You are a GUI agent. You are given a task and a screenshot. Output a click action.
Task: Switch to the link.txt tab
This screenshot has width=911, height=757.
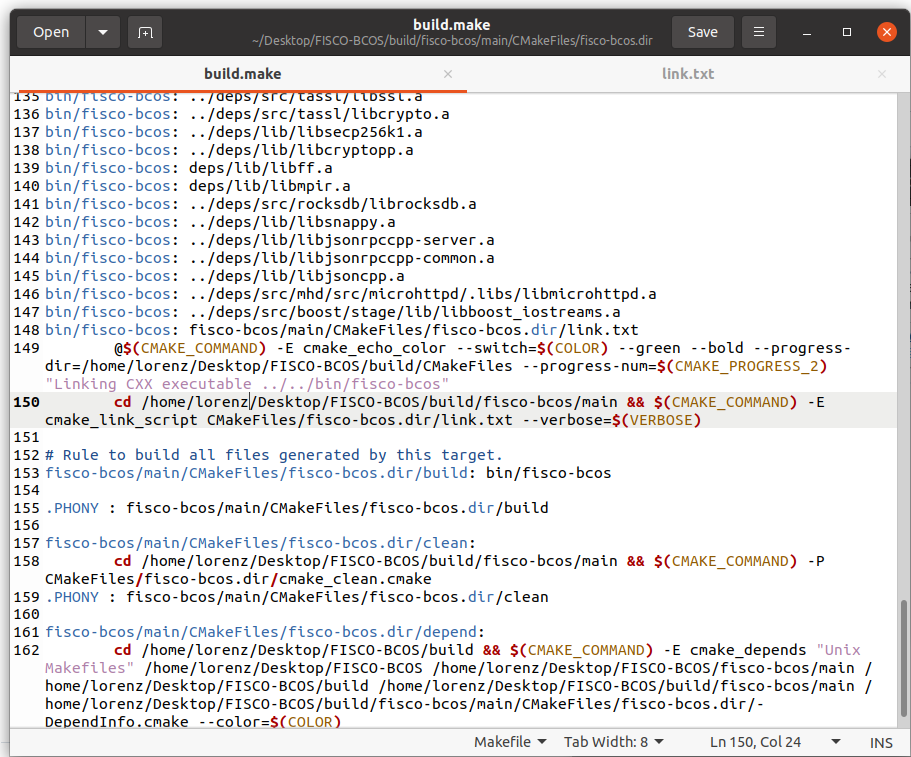tap(688, 74)
